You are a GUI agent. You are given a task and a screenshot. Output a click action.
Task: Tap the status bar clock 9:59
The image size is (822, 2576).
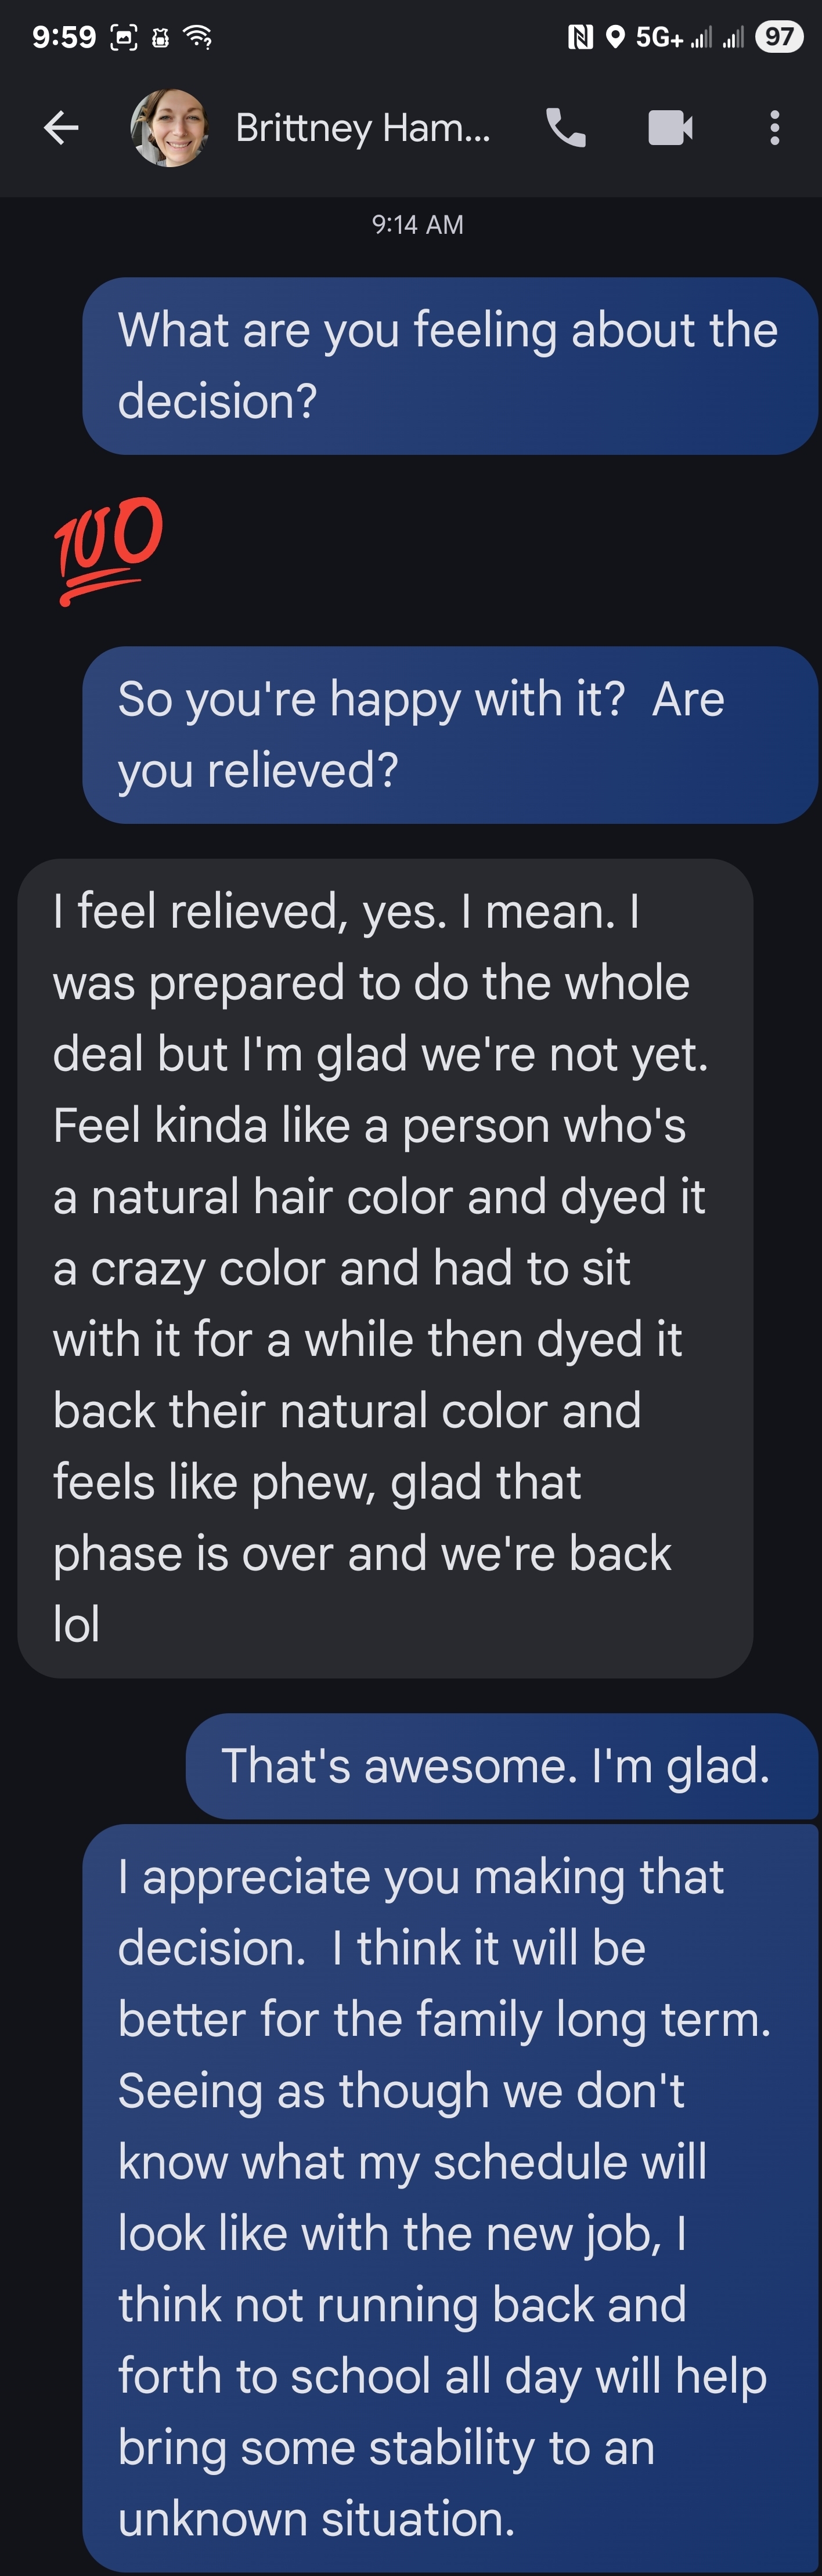[x=64, y=38]
